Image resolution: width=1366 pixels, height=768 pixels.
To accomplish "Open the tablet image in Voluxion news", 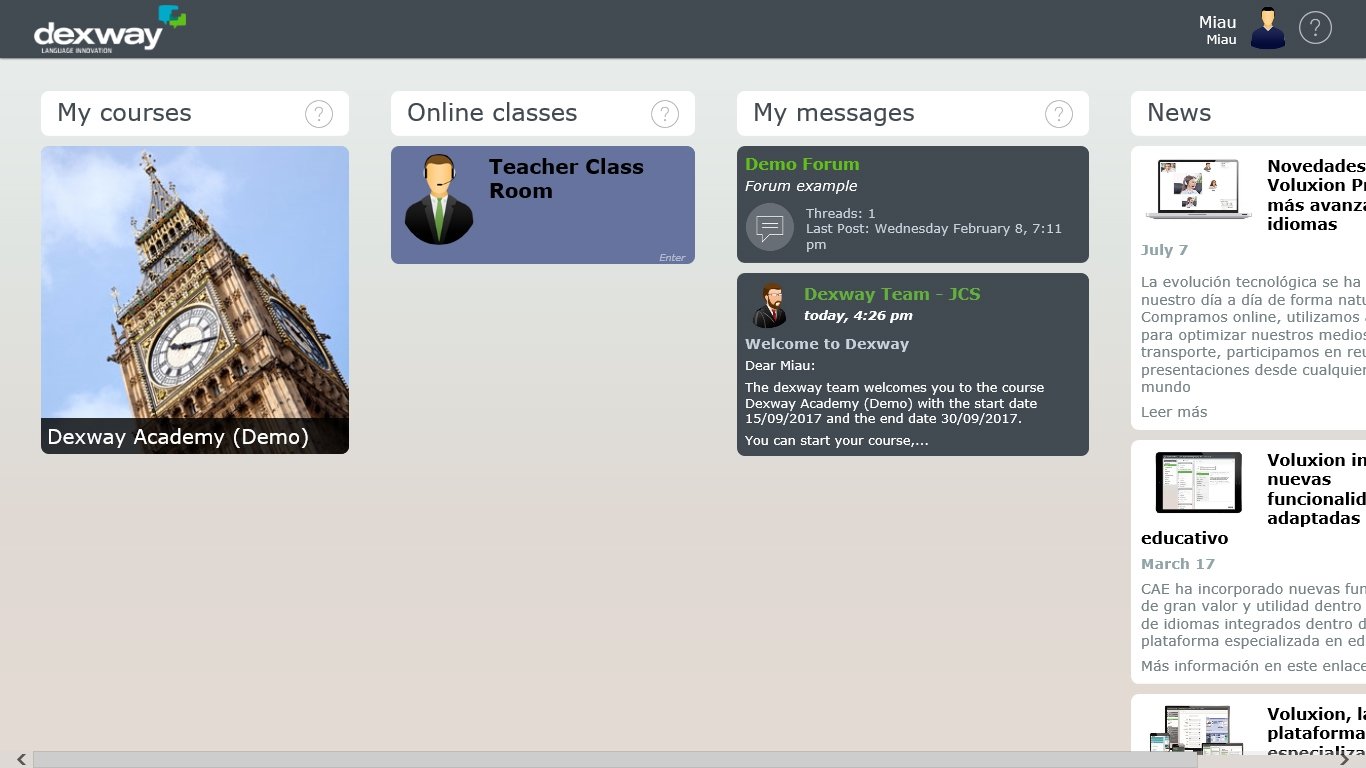I will pos(1198,483).
